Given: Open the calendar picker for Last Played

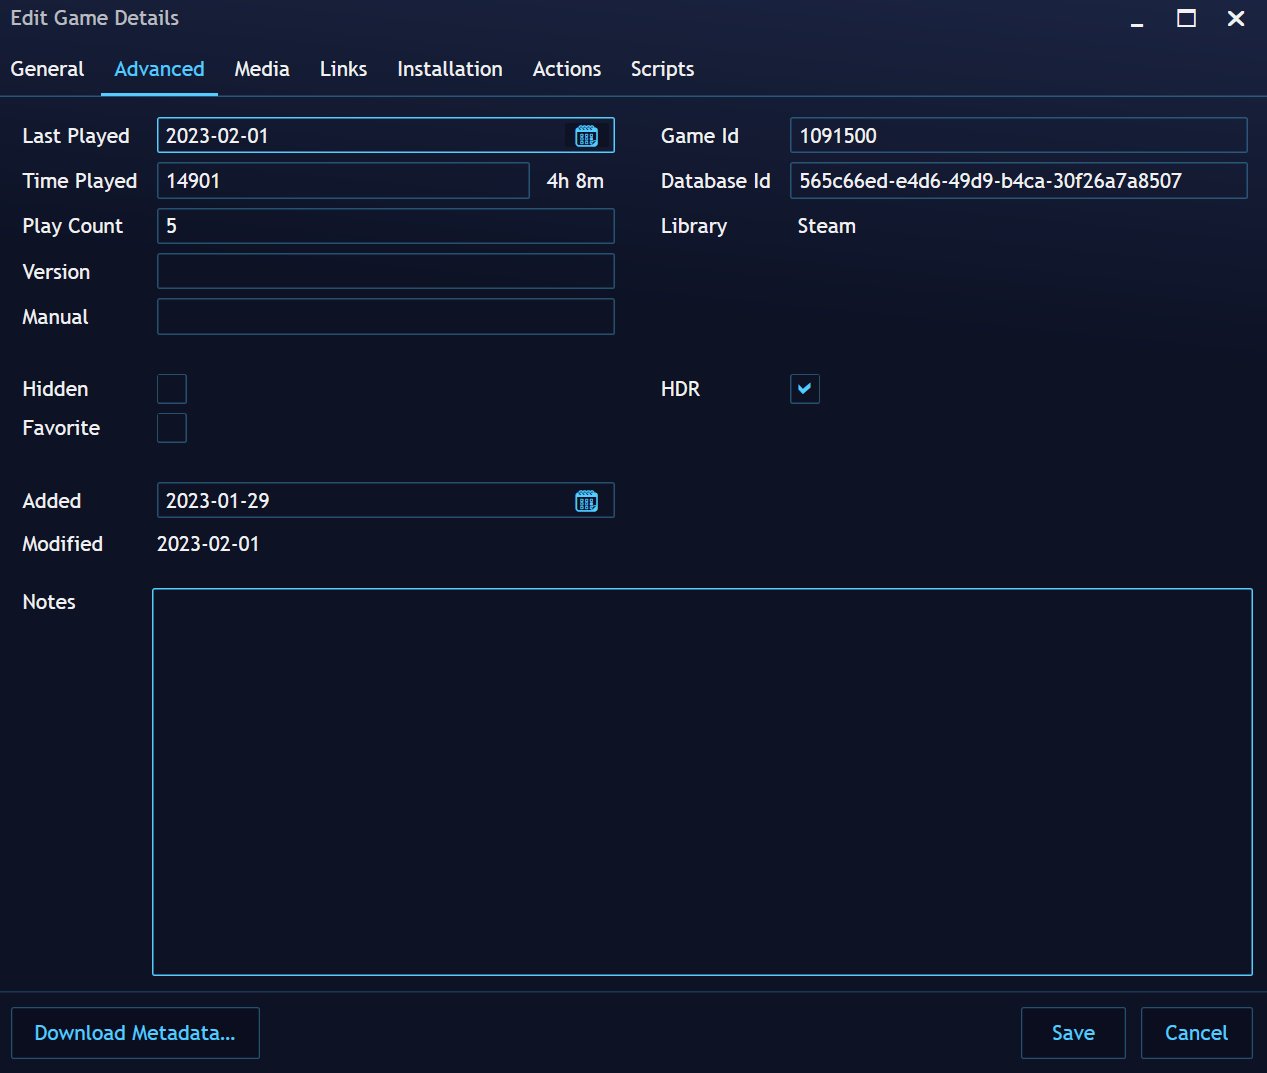Looking at the screenshot, I should click(x=588, y=135).
